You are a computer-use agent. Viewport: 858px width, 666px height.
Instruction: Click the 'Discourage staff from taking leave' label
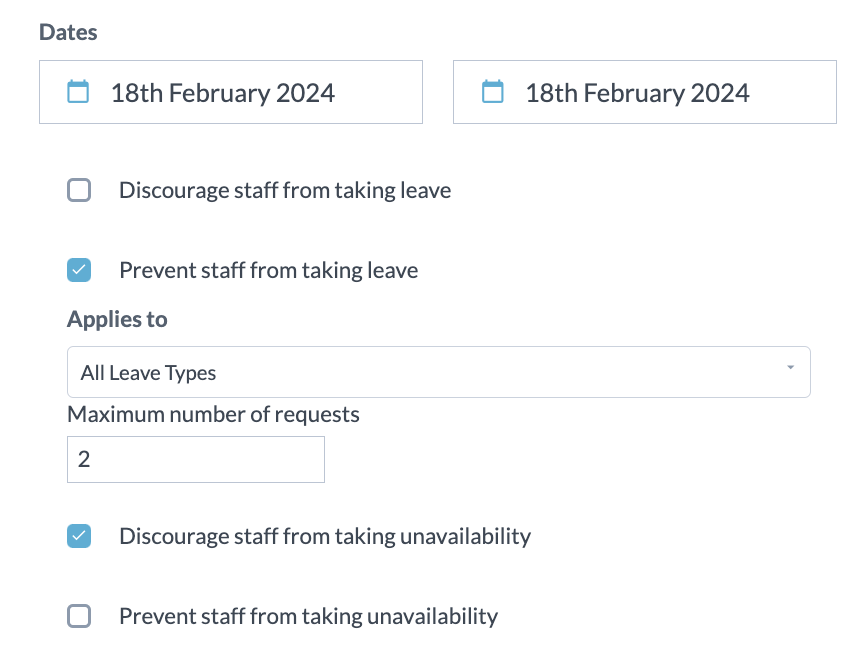click(285, 190)
